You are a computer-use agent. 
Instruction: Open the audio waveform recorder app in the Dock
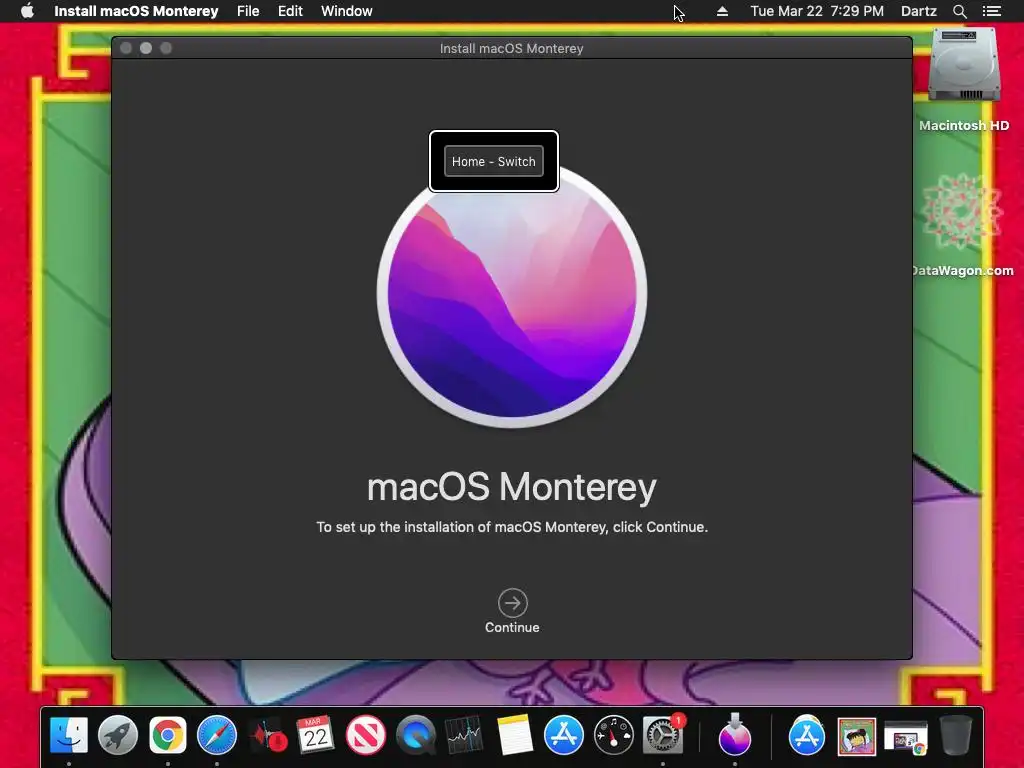click(267, 735)
